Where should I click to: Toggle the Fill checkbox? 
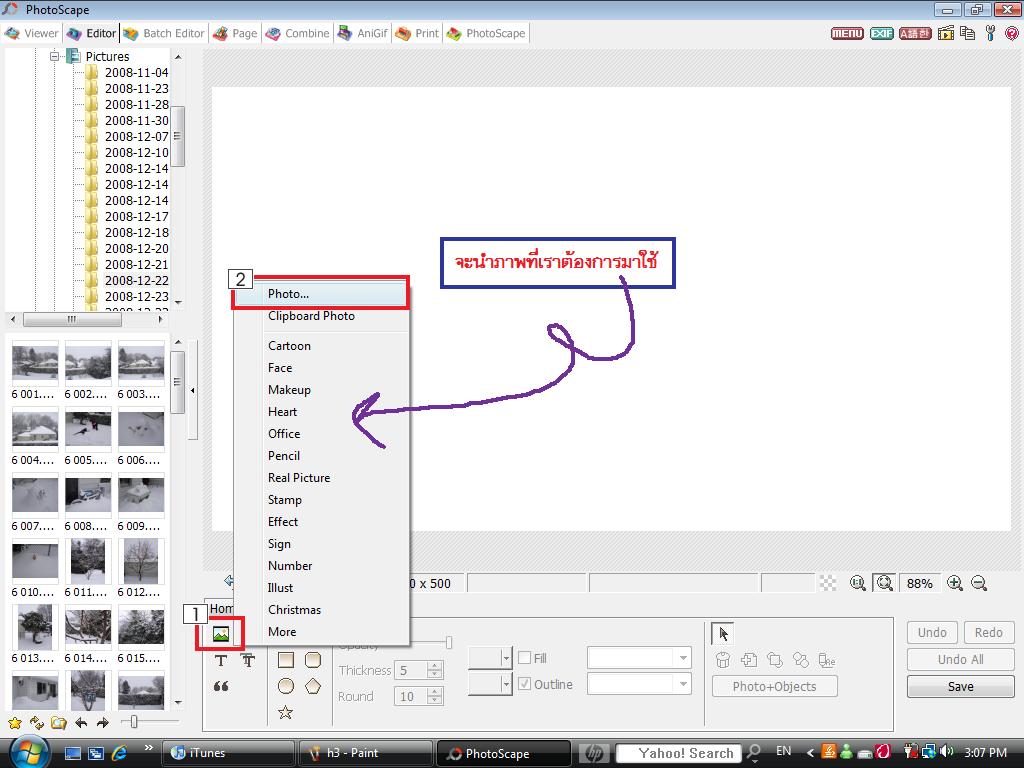click(524, 658)
